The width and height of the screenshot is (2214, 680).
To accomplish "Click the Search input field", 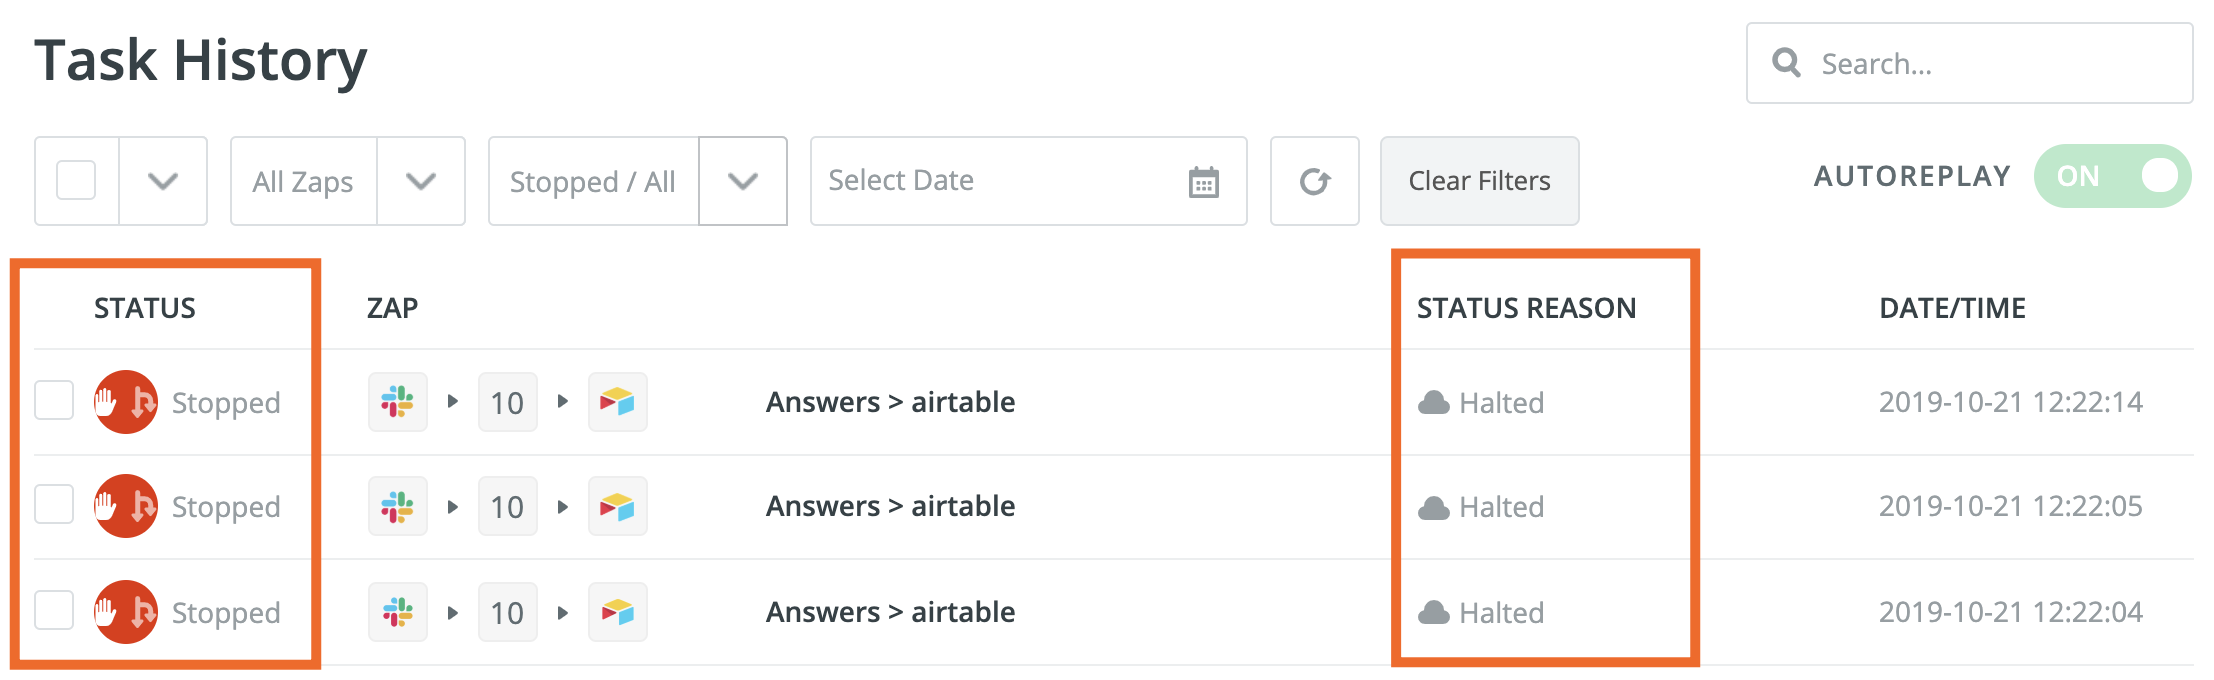I will click(x=1990, y=64).
